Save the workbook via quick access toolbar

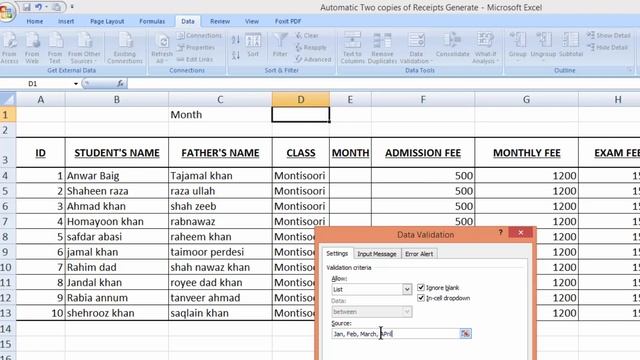[27, 7]
